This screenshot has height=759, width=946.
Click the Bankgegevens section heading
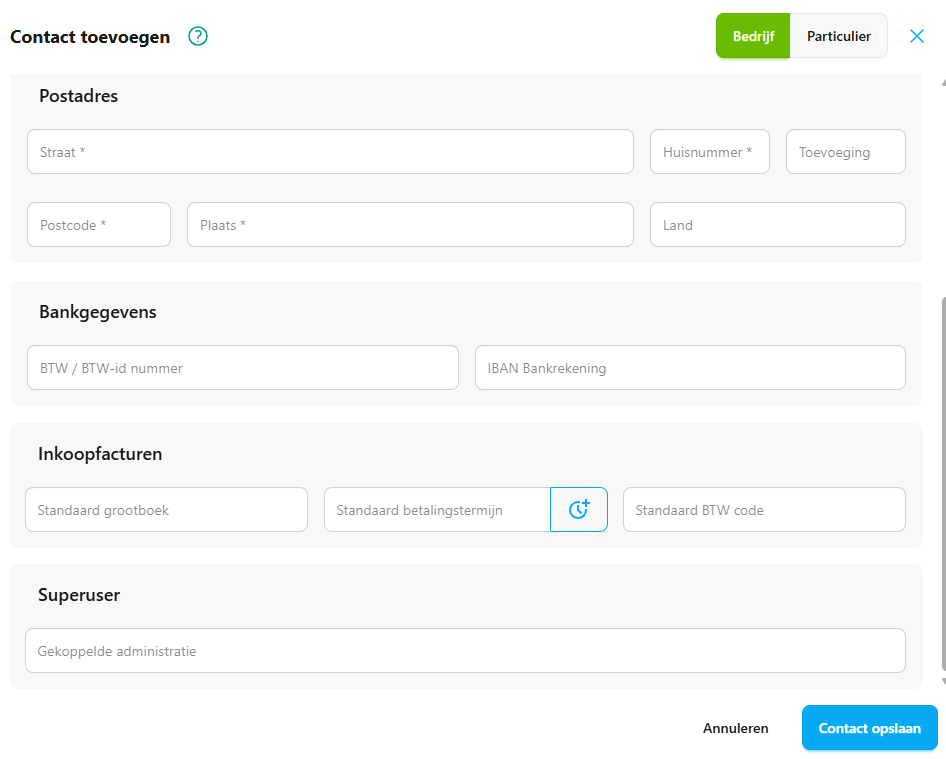pos(98,312)
